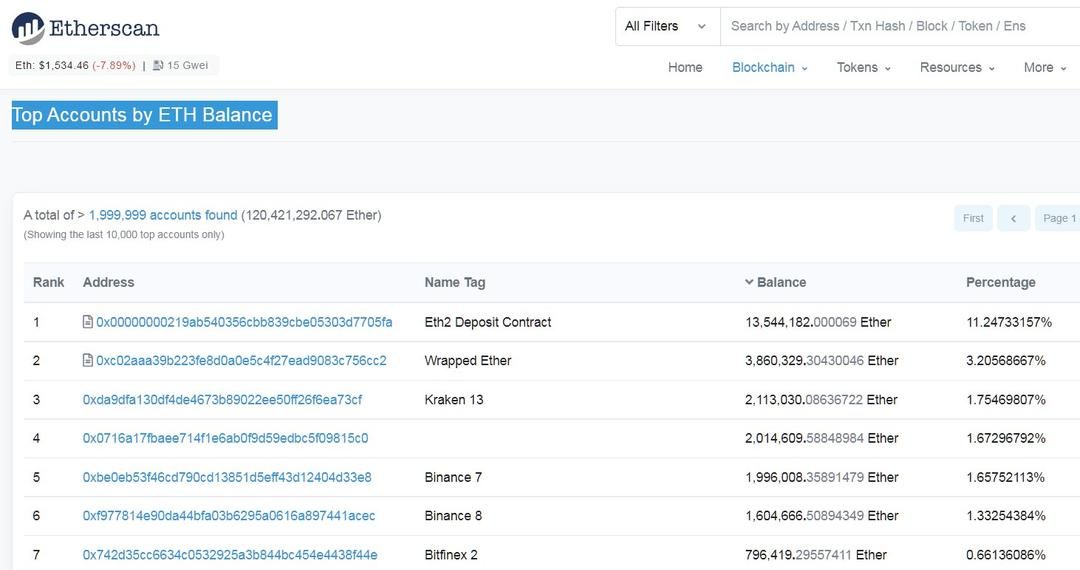This screenshot has width=1080, height=570.
Task: Click the Wrapped Ether name tag
Action: [468, 361]
